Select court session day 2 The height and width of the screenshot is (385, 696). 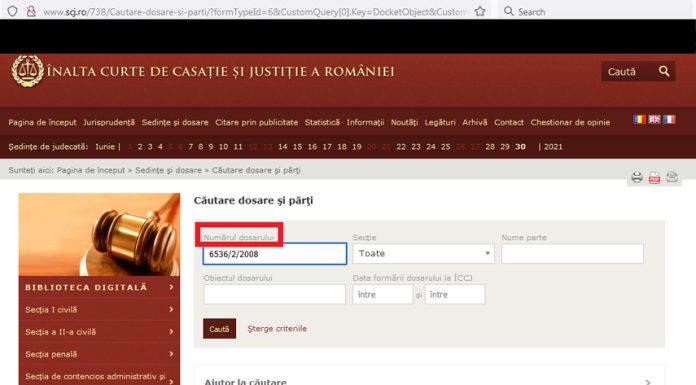[x=140, y=147]
